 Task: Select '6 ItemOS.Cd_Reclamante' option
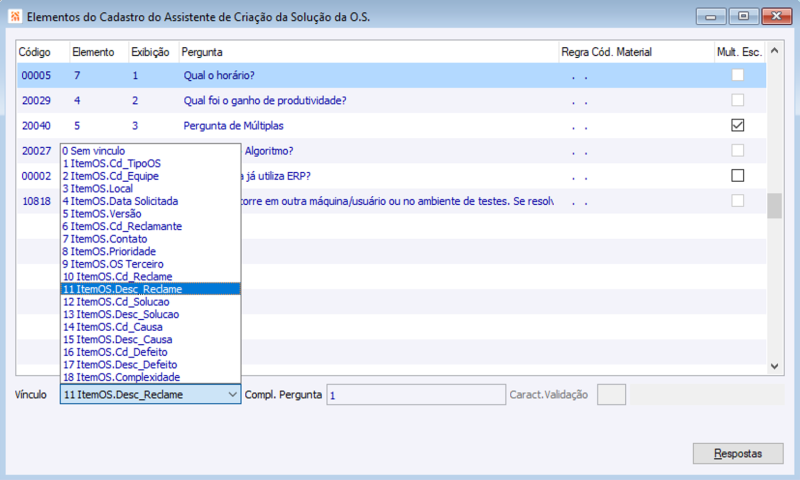click(x=150, y=226)
